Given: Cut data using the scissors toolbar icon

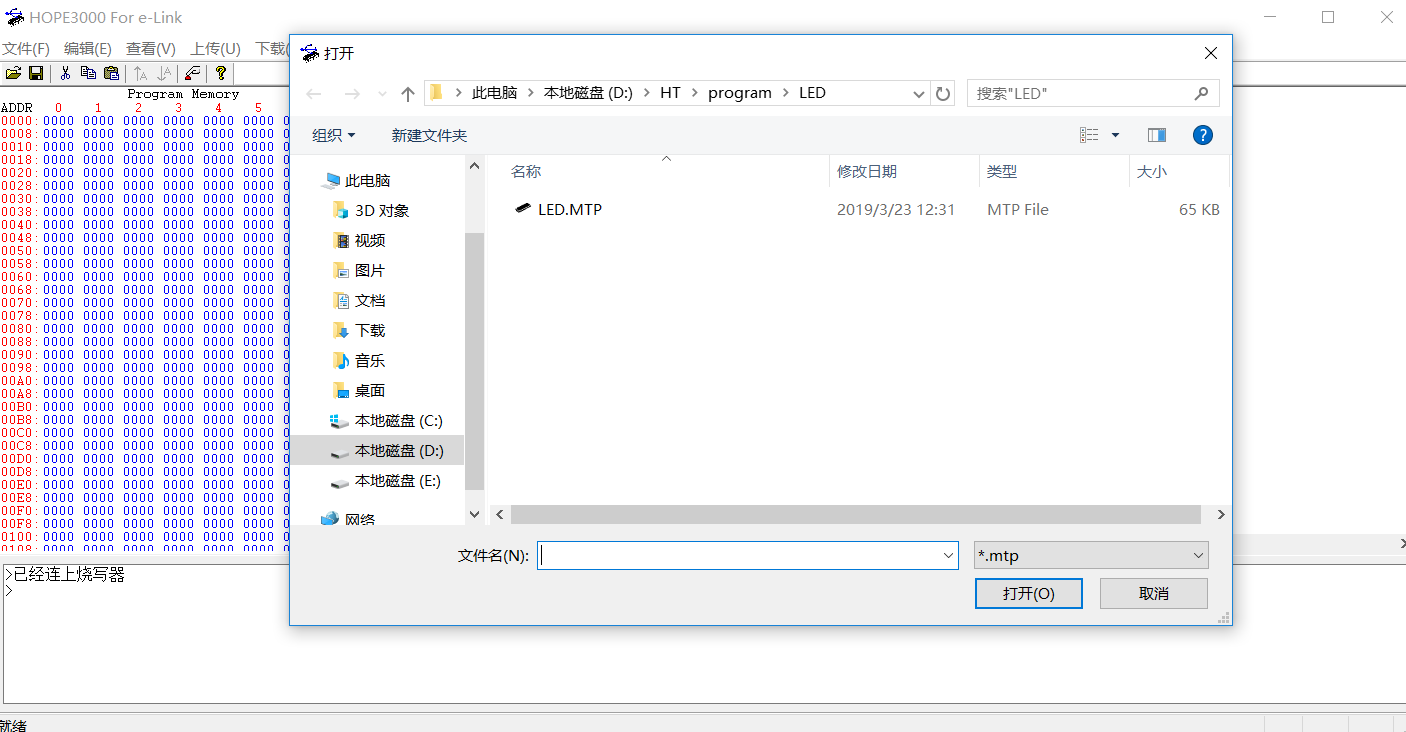Looking at the screenshot, I should click(65, 73).
